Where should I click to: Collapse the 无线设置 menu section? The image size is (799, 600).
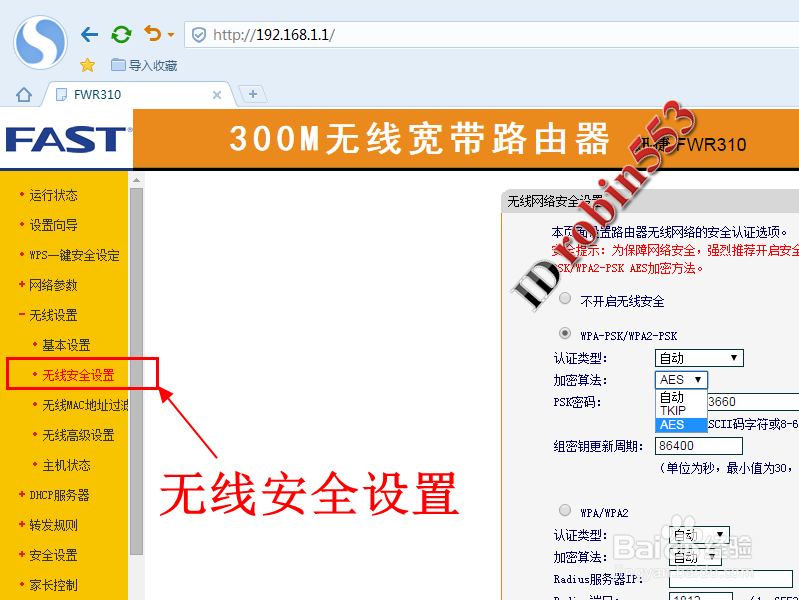coord(54,315)
